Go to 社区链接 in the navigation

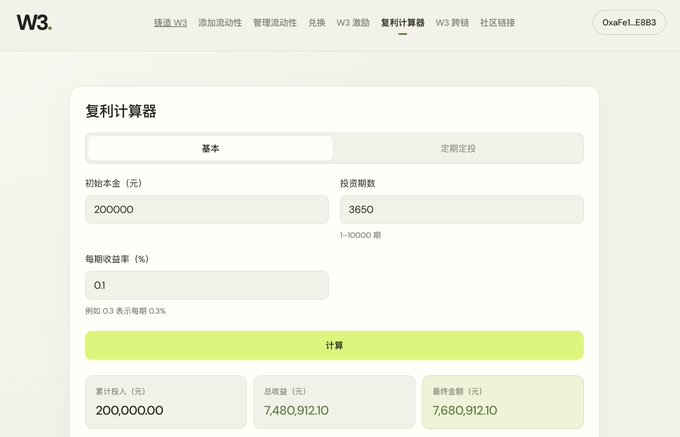pos(497,23)
